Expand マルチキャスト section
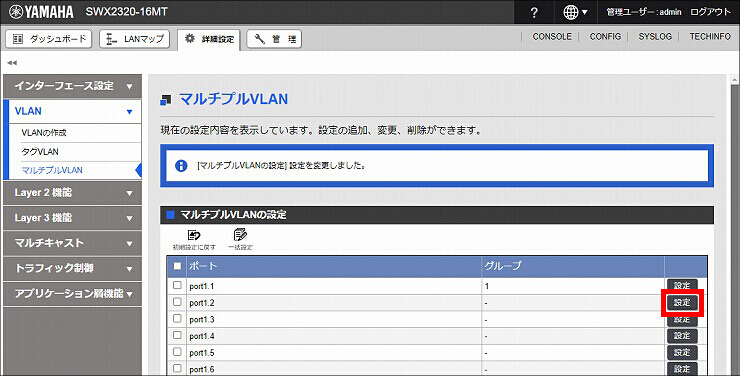740x376 pixels. pyautogui.click(x=72, y=243)
